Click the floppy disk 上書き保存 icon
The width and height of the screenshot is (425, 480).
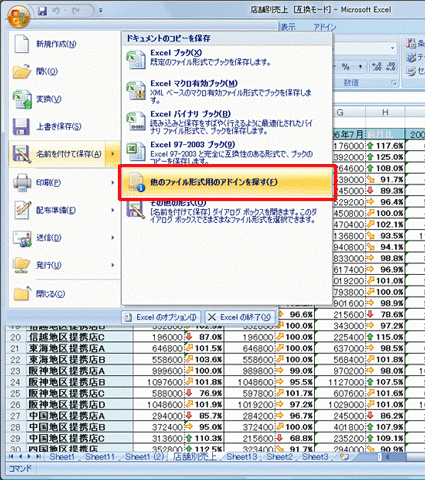[x=22, y=127]
